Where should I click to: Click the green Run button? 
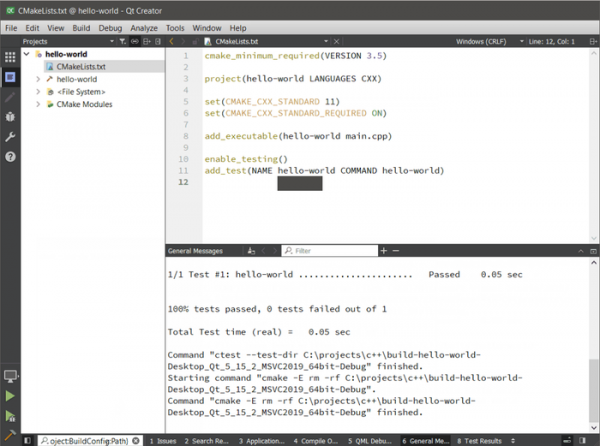[10, 396]
